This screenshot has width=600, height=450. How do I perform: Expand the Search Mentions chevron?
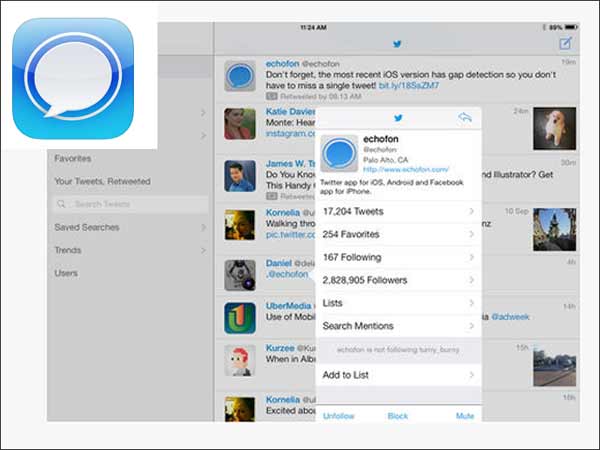coord(472,326)
